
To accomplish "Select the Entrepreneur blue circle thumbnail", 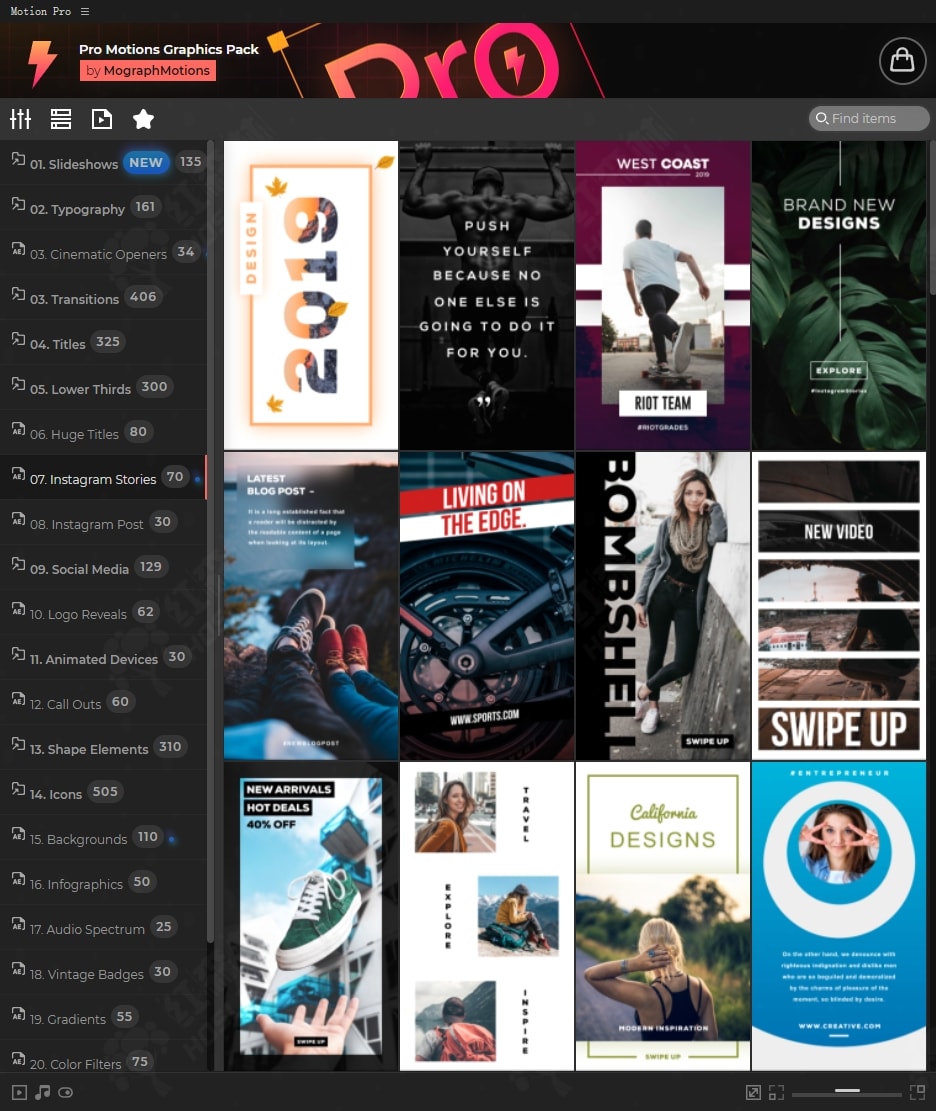I will click(x=839, y=916).
